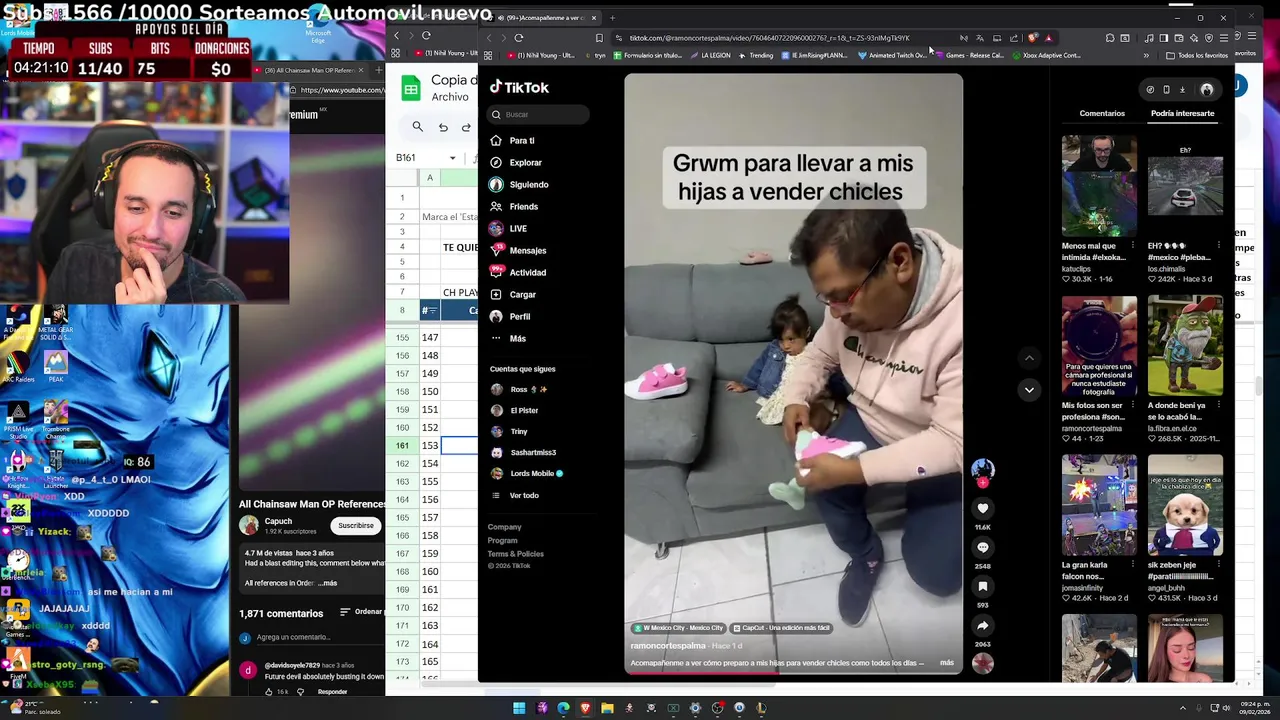
Task: Expand the Program footer section
Action: (x=502, y=540)
